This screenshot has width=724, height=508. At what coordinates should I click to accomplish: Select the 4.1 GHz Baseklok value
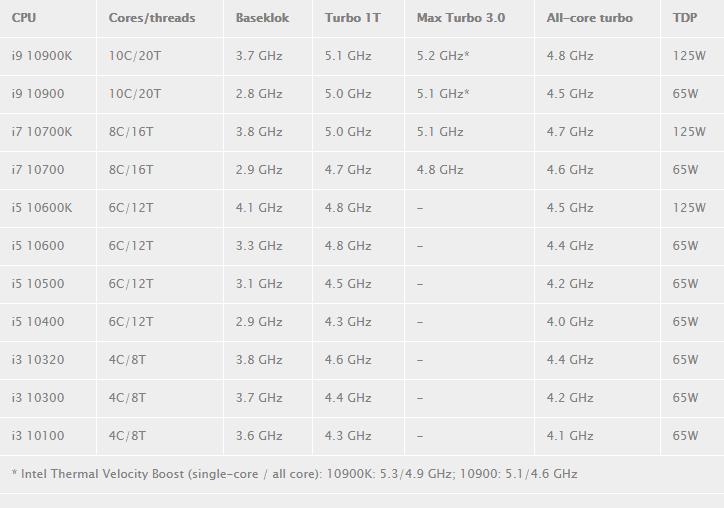259,208
